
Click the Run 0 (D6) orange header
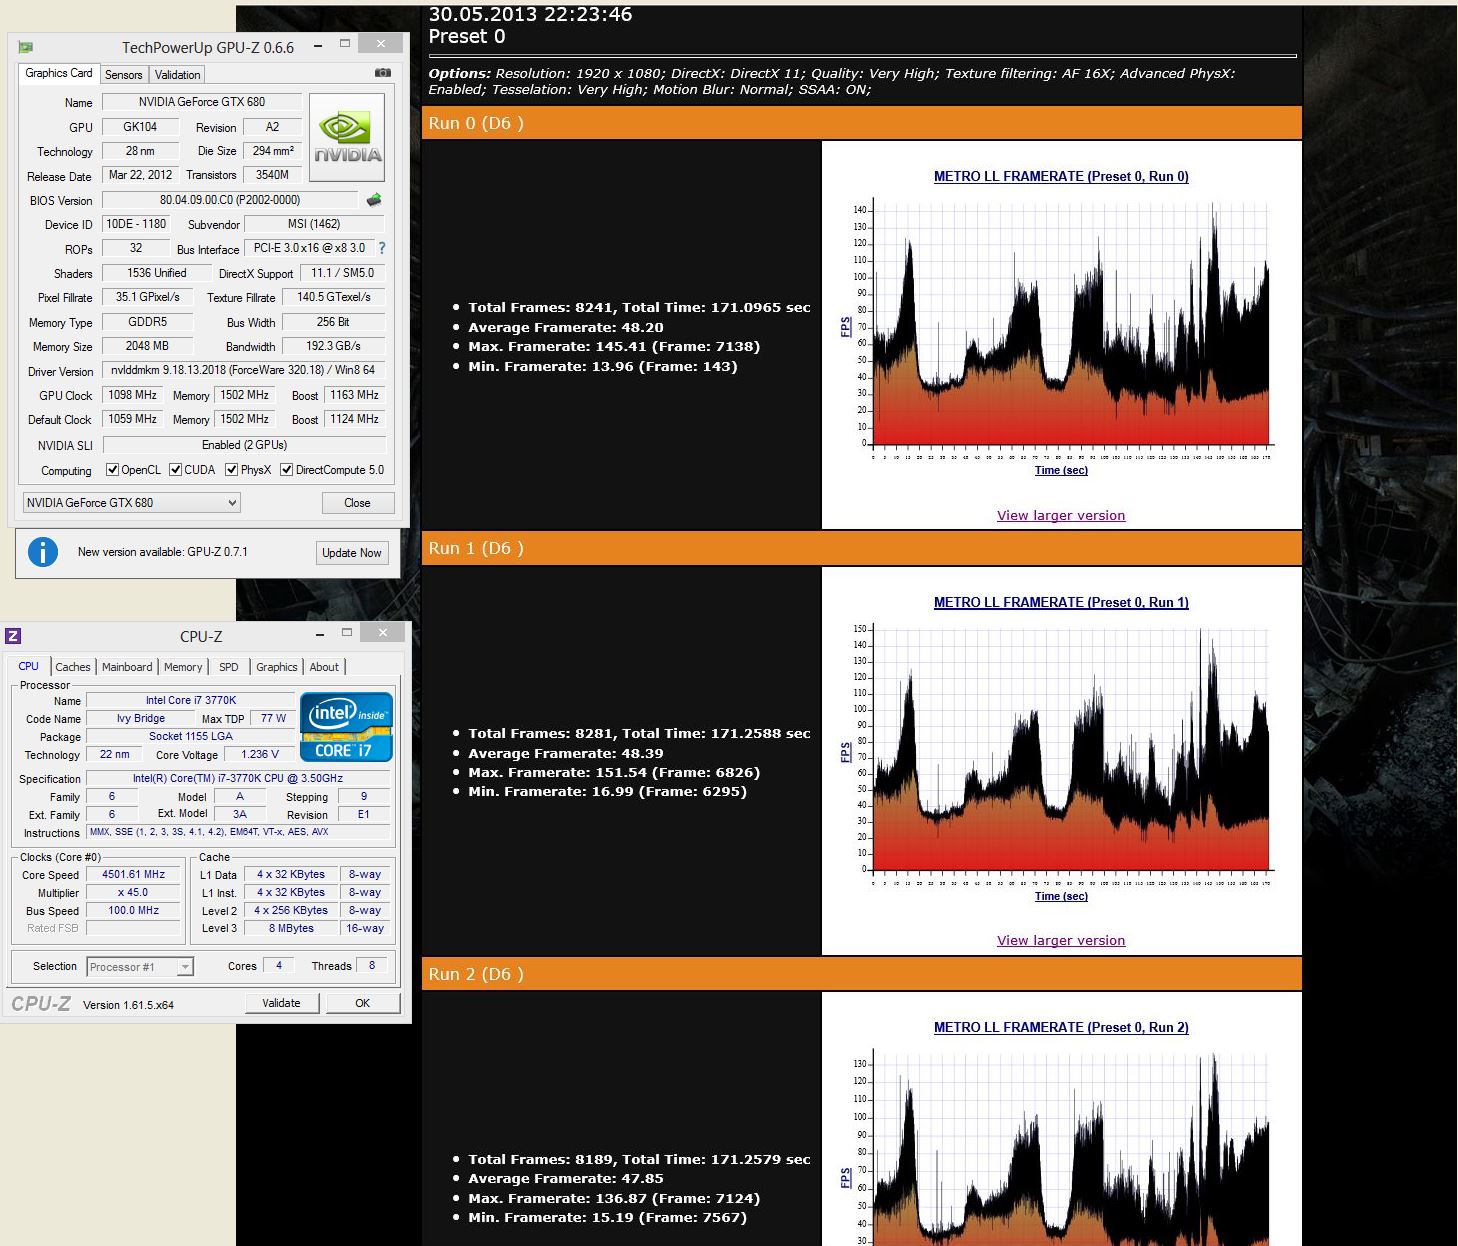[x=862, y=123]
